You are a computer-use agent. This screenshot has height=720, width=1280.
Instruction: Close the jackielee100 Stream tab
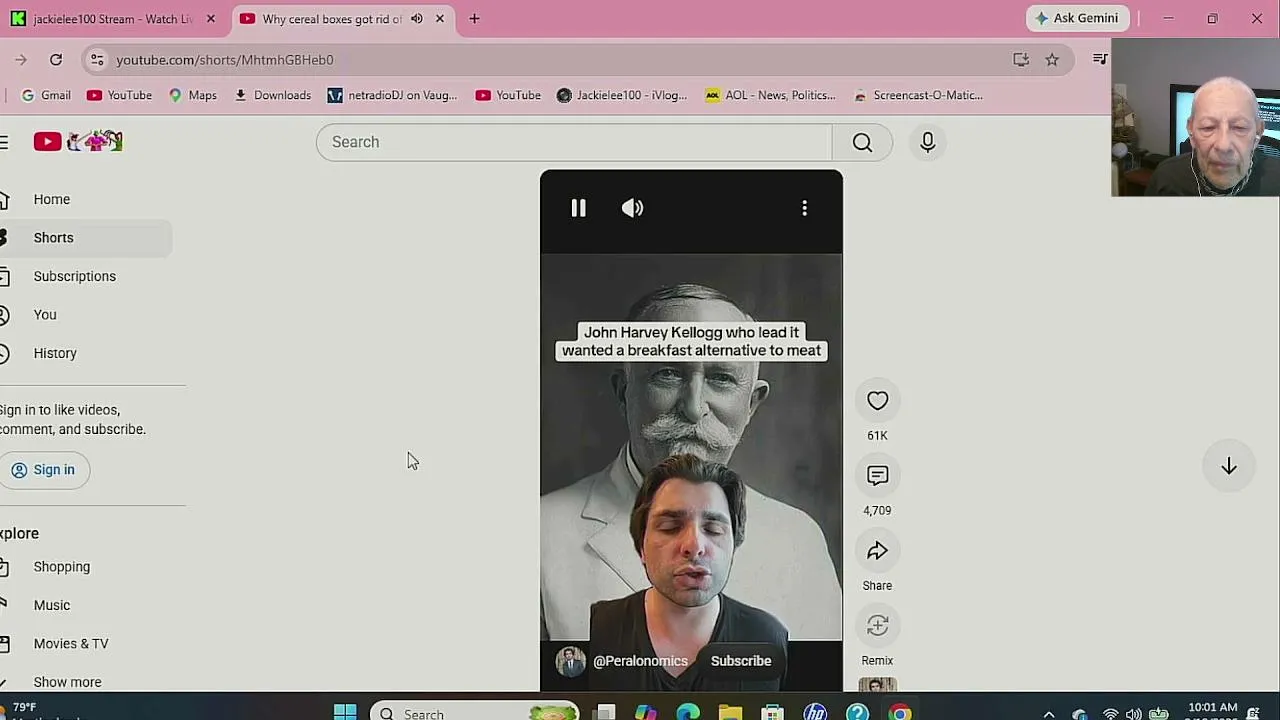(210, 19)
